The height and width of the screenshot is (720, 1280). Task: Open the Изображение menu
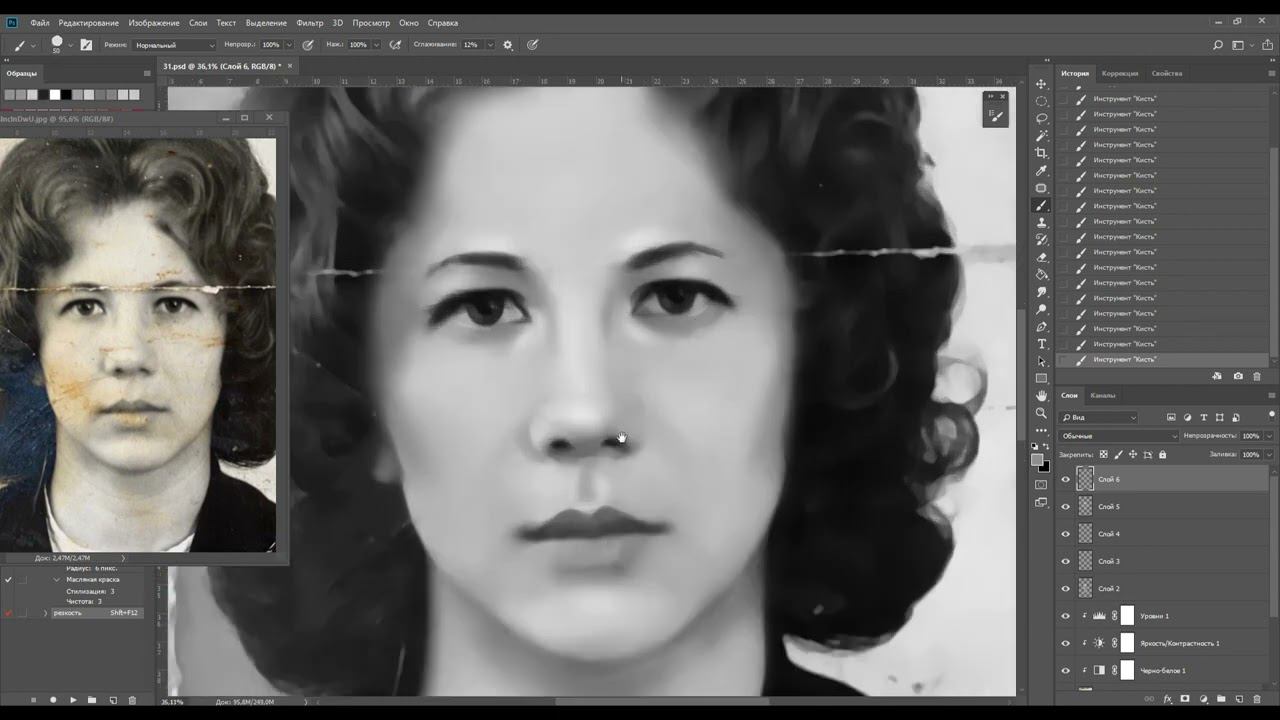pos(154,22)
